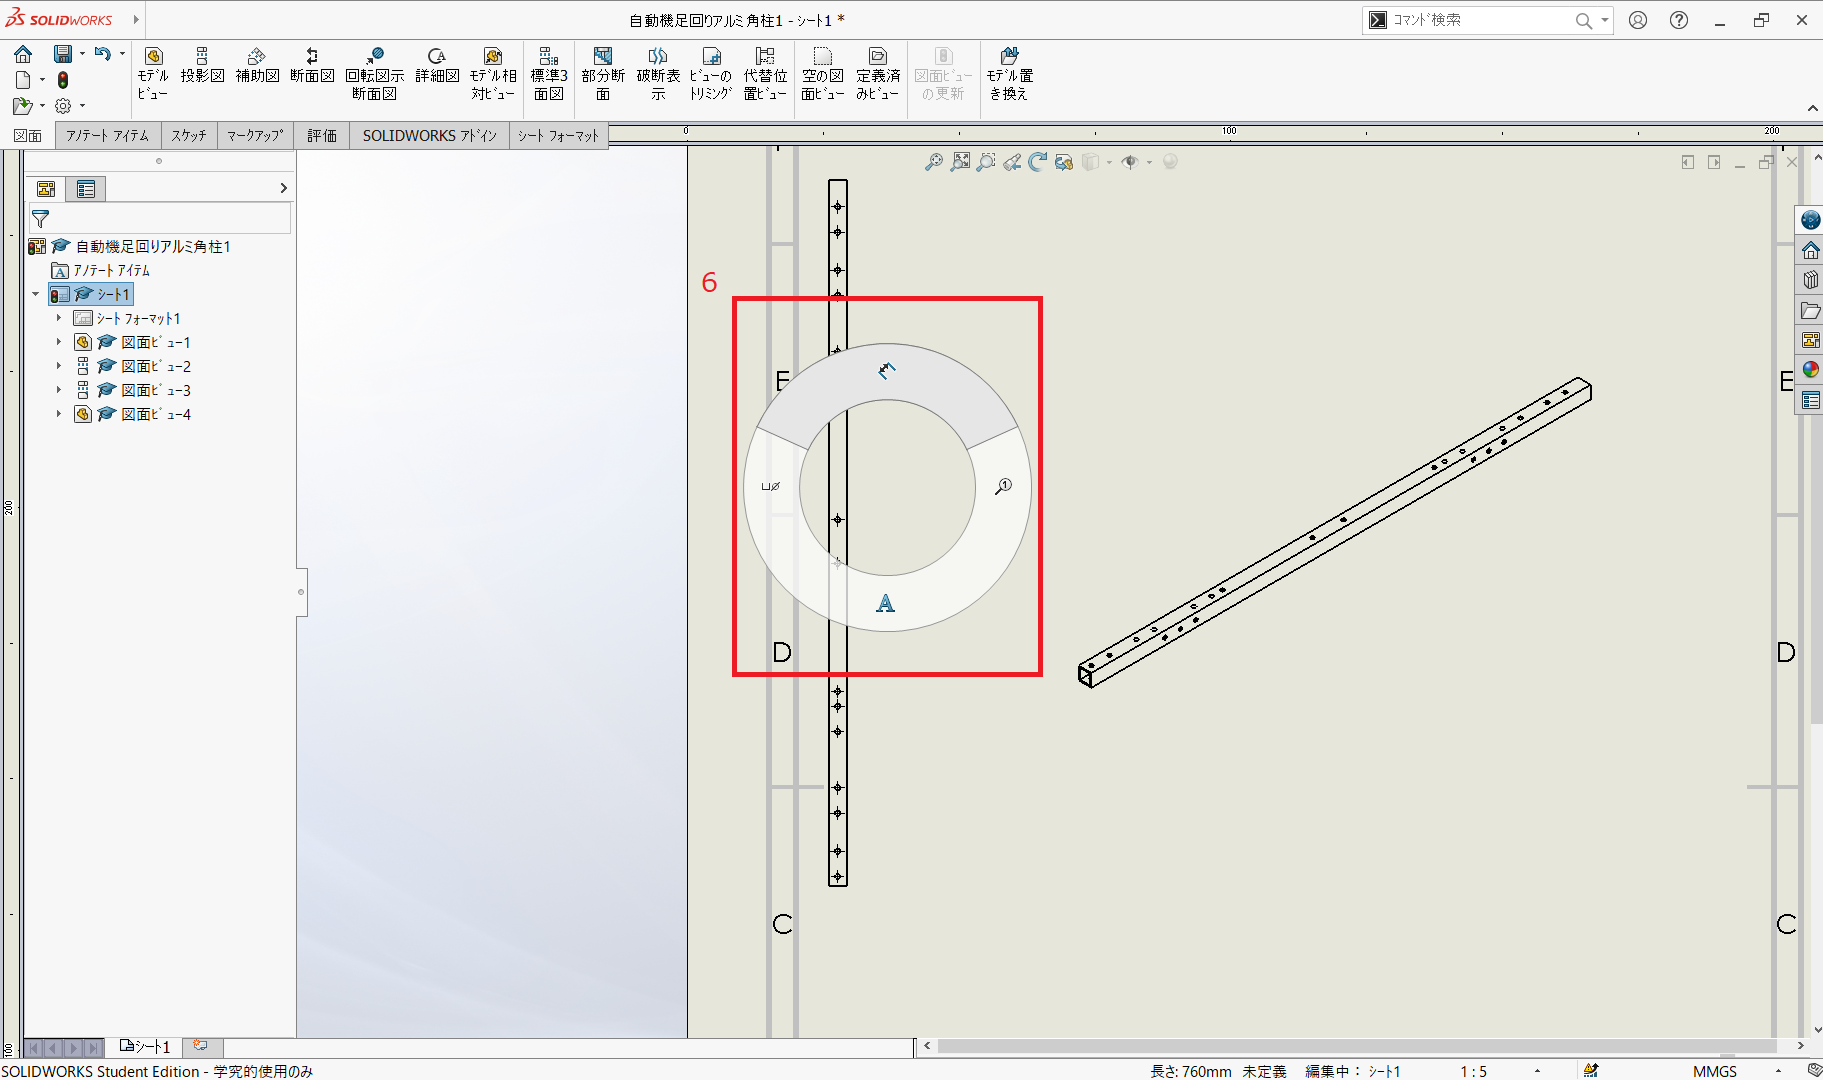The height and width of the screenshot is (1080, 1823).
Task: Switch to 評価 tab
Action: coord(322,136)
